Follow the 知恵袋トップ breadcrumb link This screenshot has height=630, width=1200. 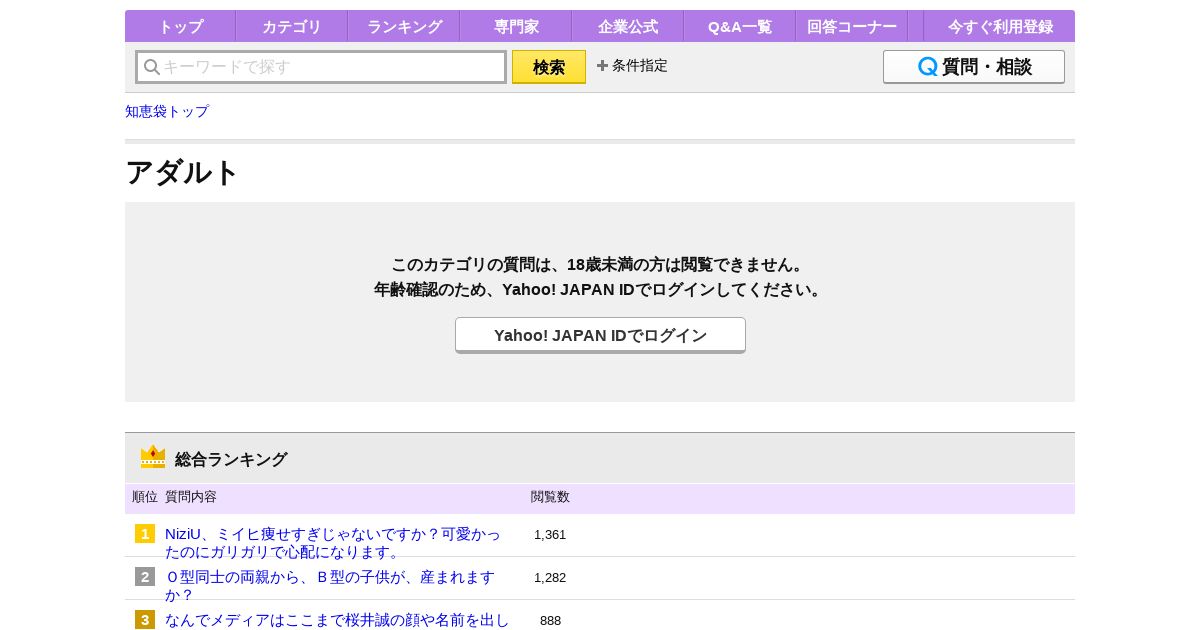pos(167,111)
